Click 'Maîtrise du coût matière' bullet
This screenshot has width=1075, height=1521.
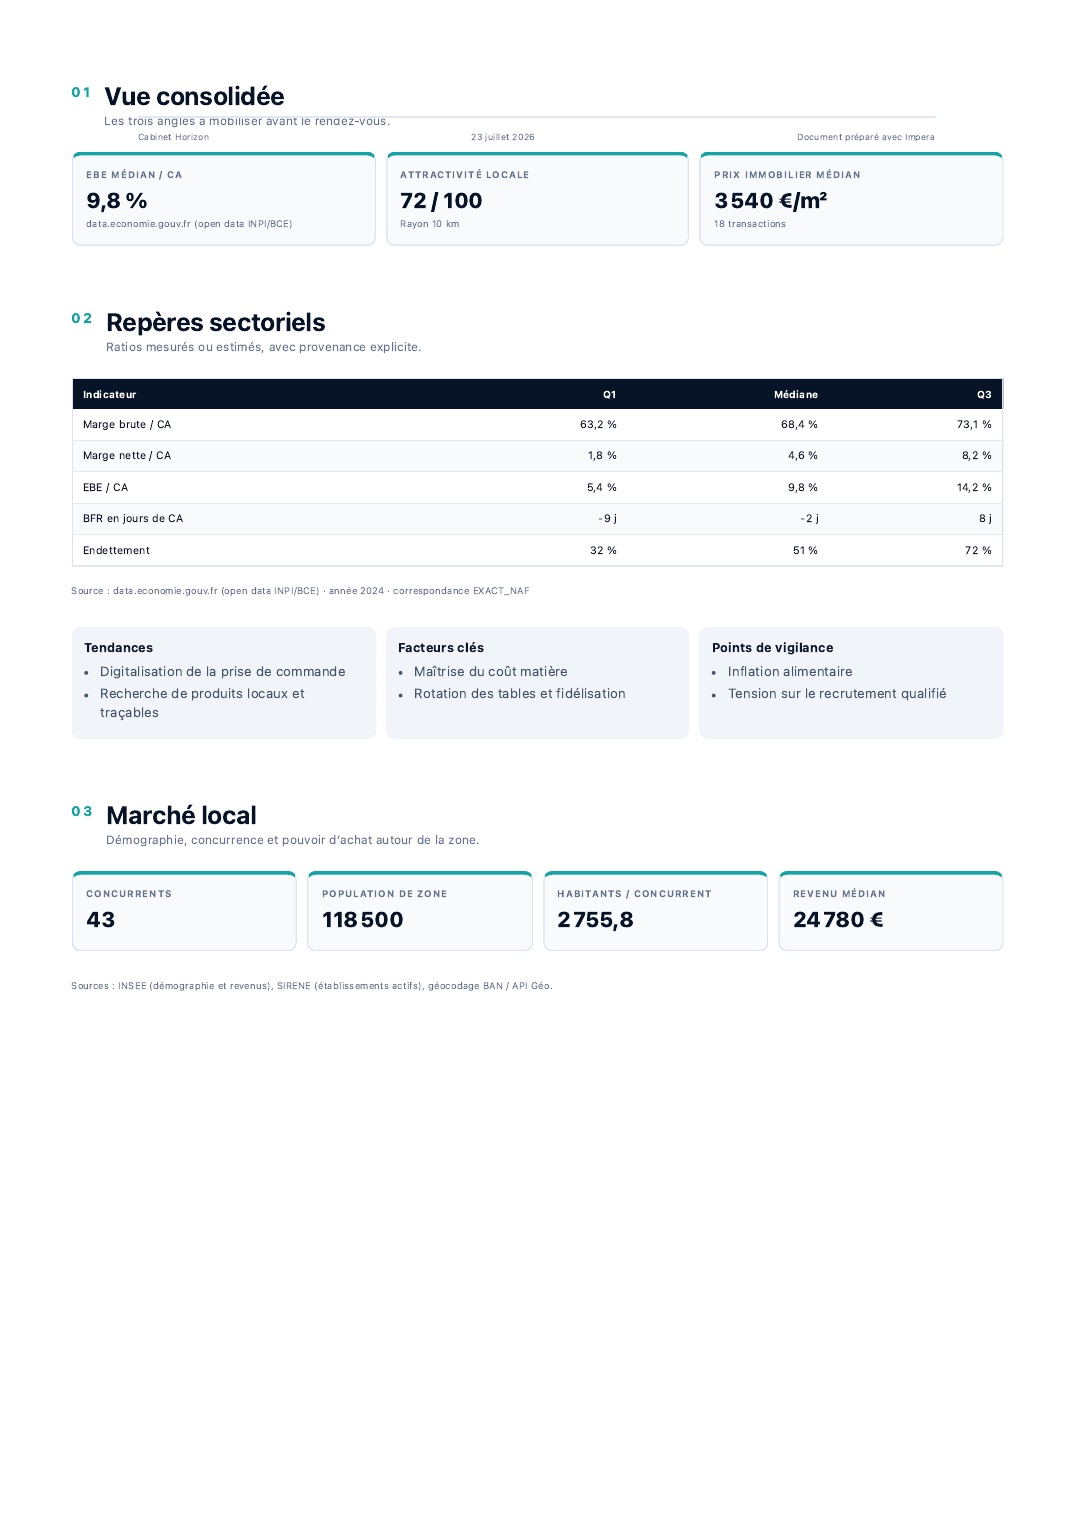(x=490, y=672)
